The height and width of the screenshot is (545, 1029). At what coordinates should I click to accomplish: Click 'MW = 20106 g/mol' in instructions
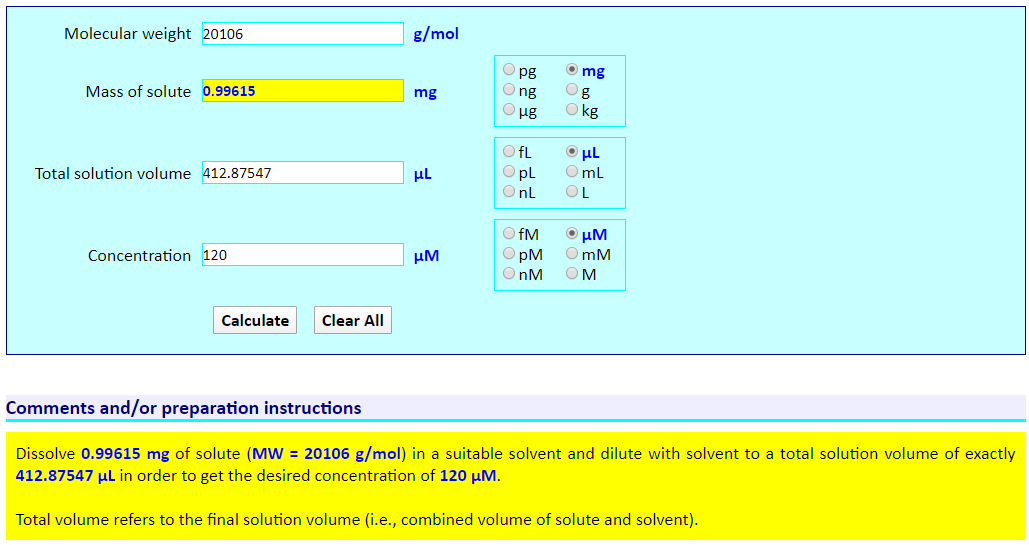[326, 454]
